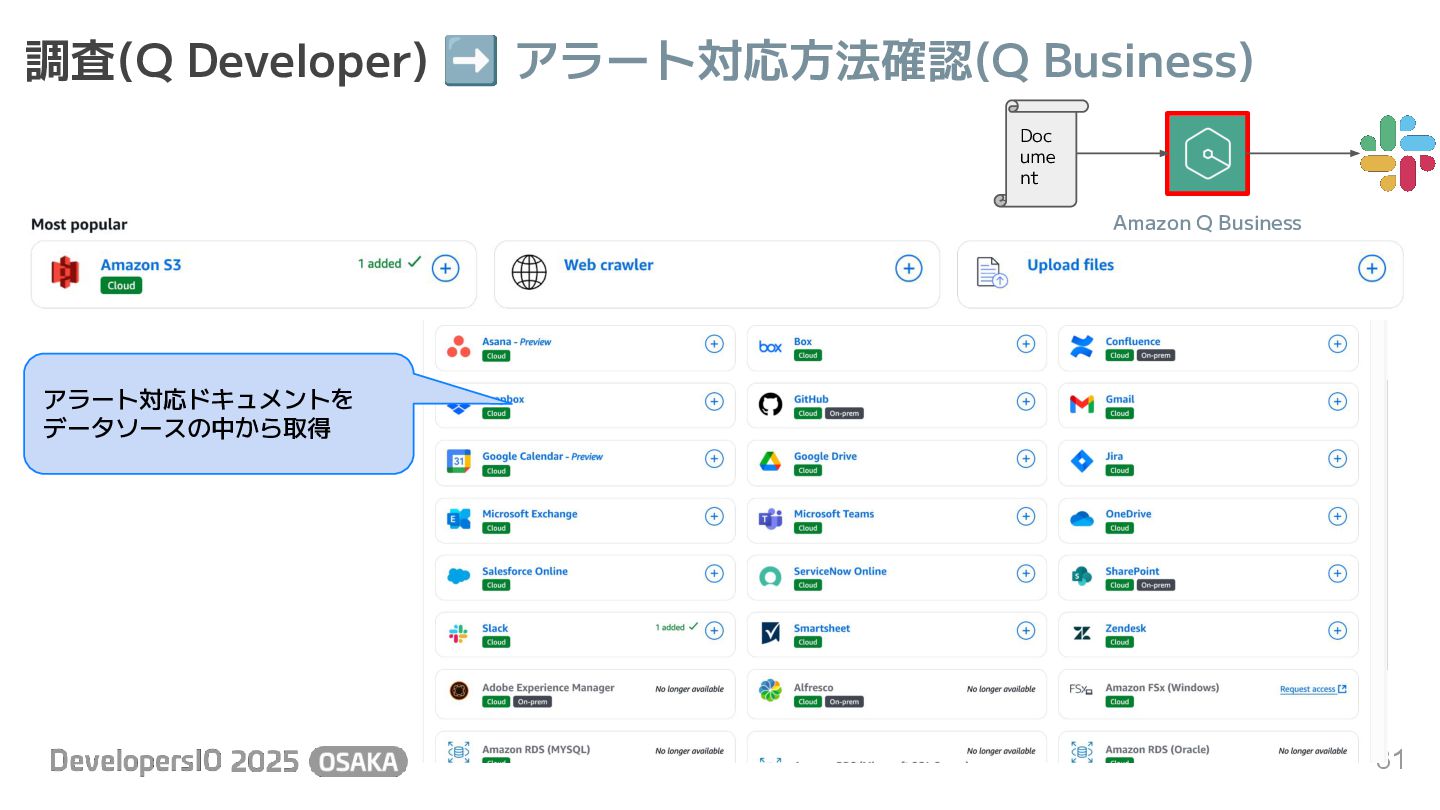This screenshot has height=810, width=1440.
Task: Add Smartsheet using its plus button
Action: coord(1026,631)
